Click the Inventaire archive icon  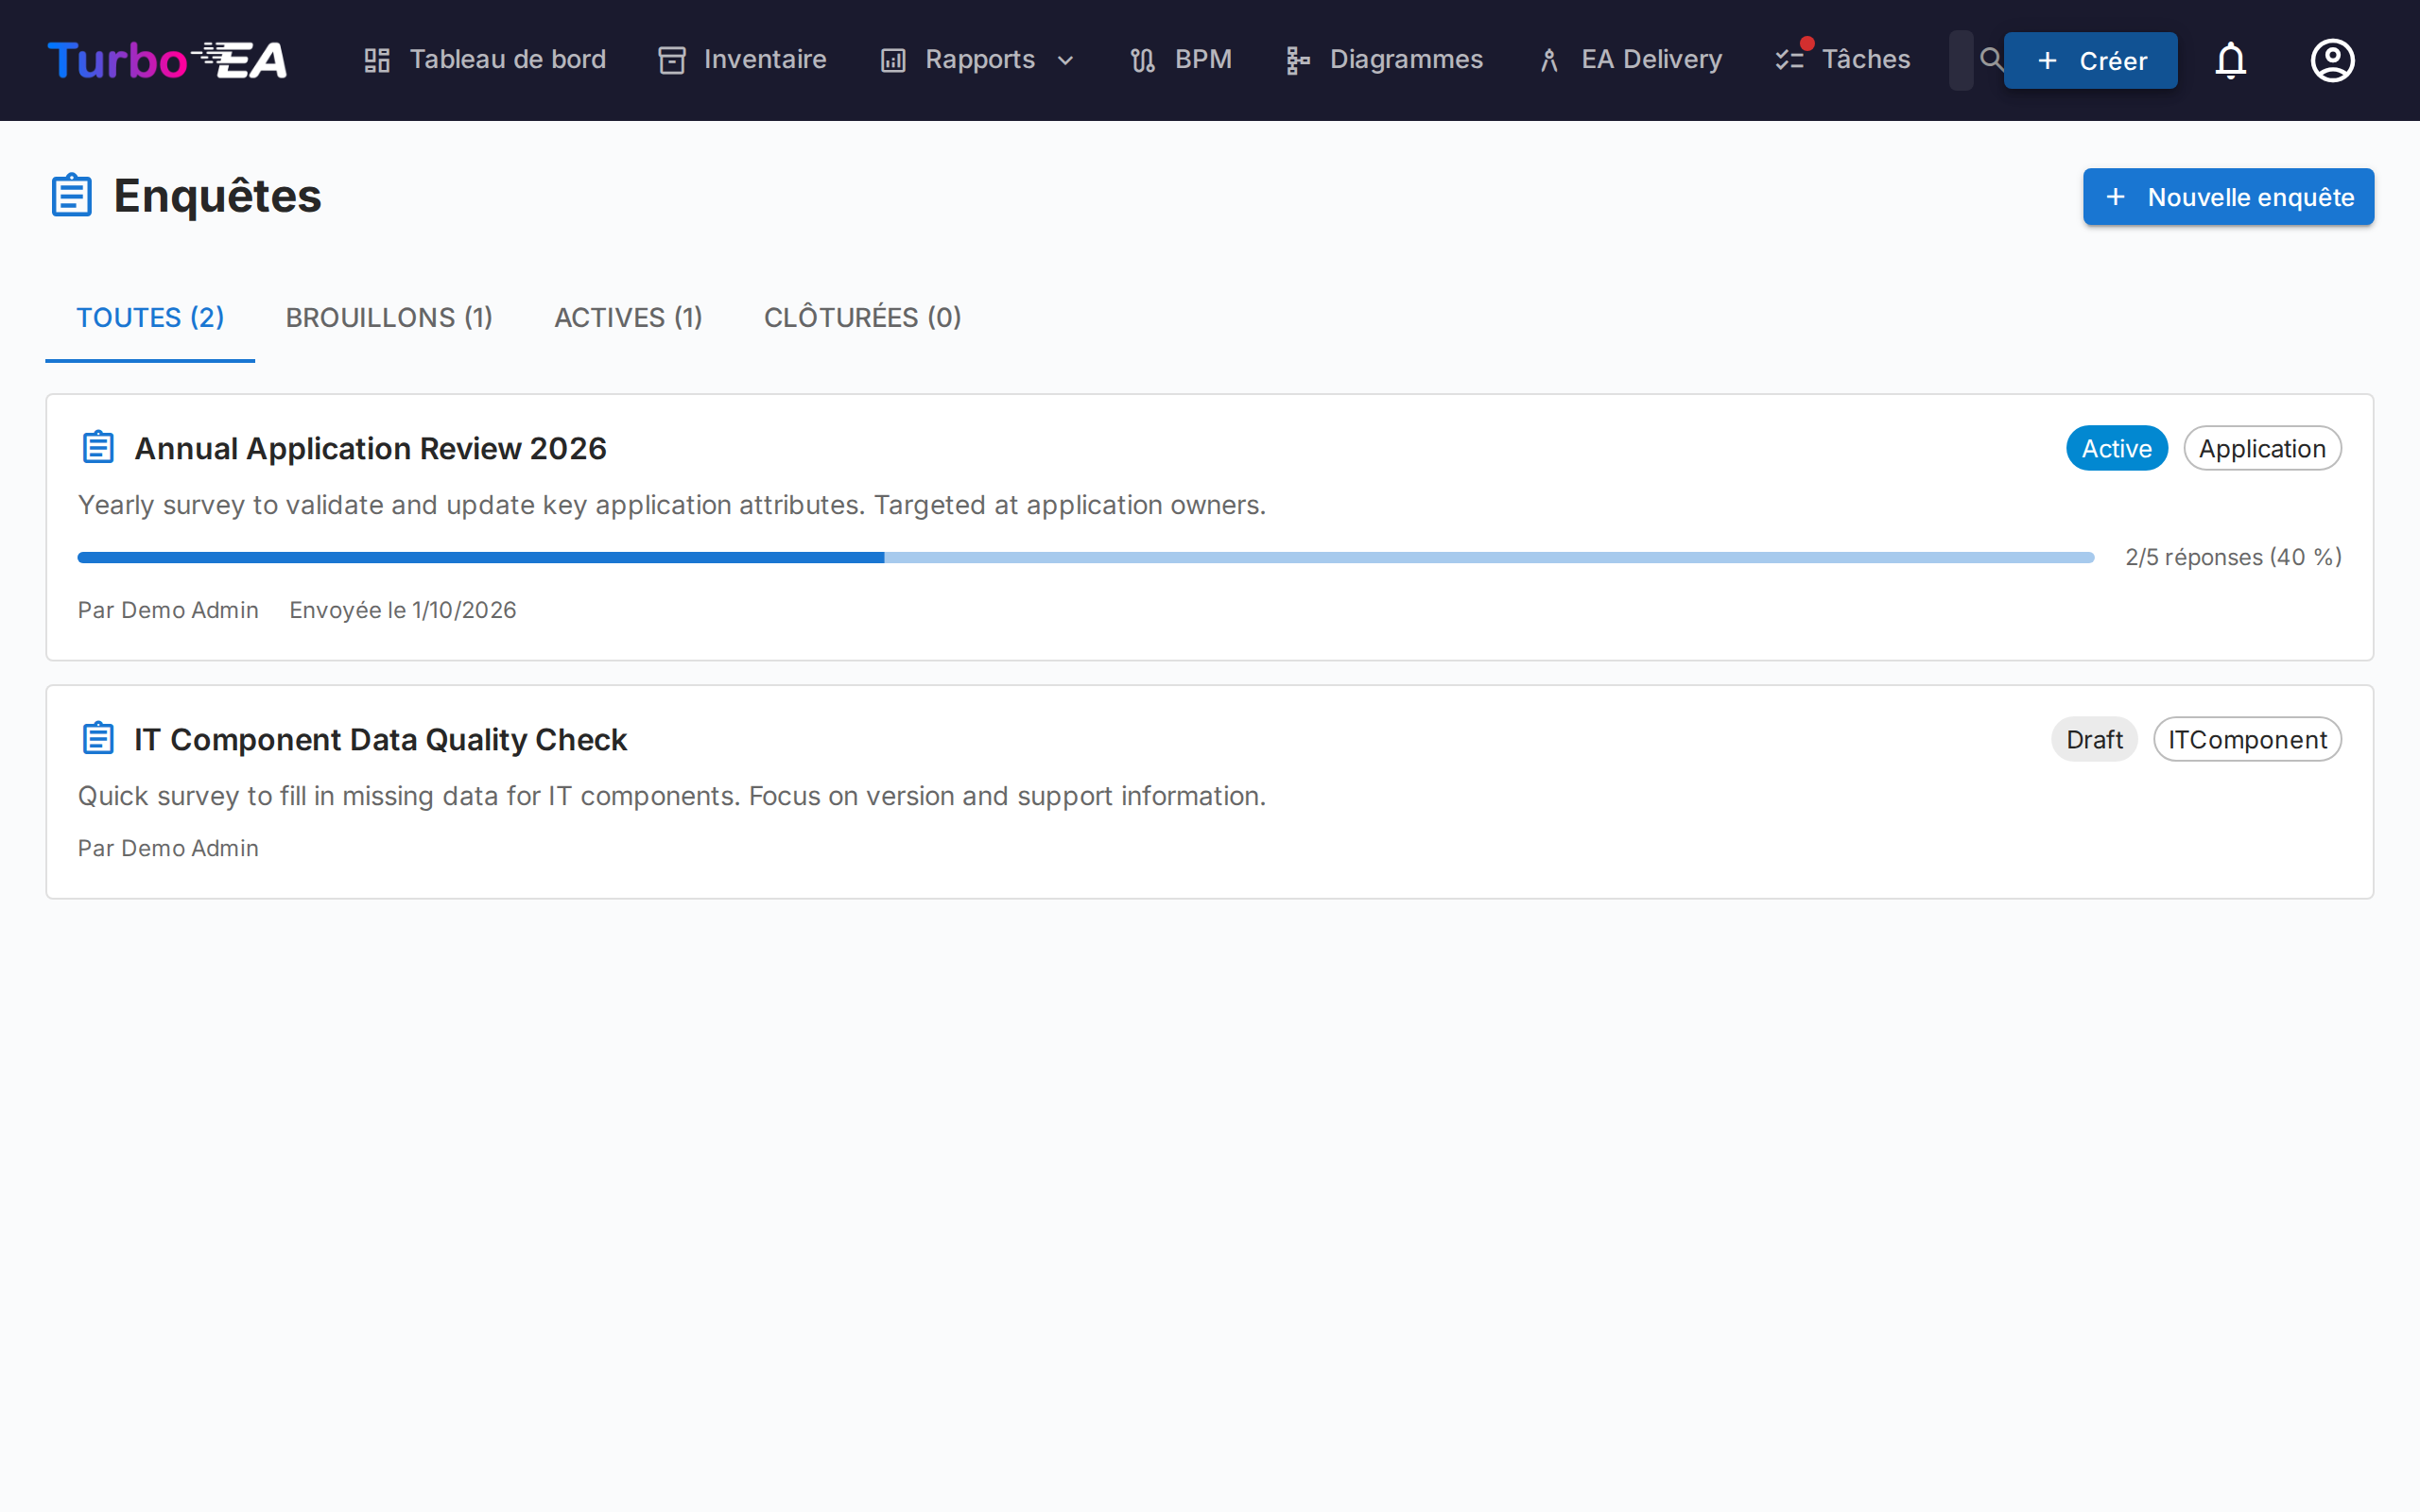coord(672,60)
